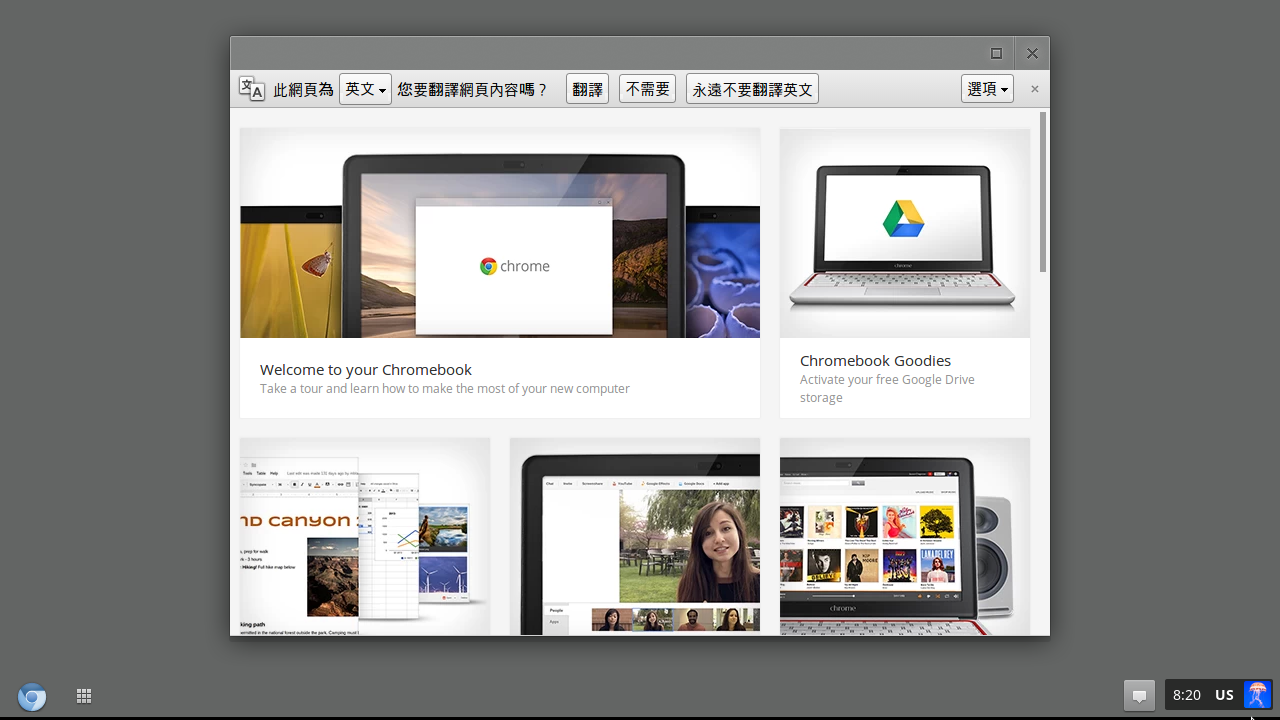Expand the 英文 language dropdown
Viewport: 1280px width, 720px height.
pyautogui.click(x=365, y=89)
